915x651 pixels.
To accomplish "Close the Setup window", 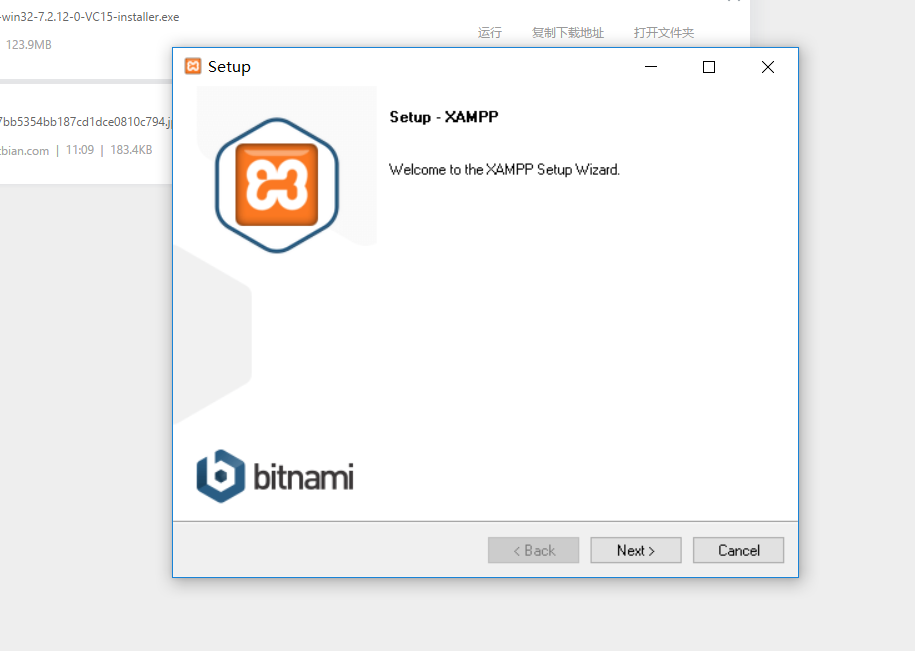I will coord(768,66).
